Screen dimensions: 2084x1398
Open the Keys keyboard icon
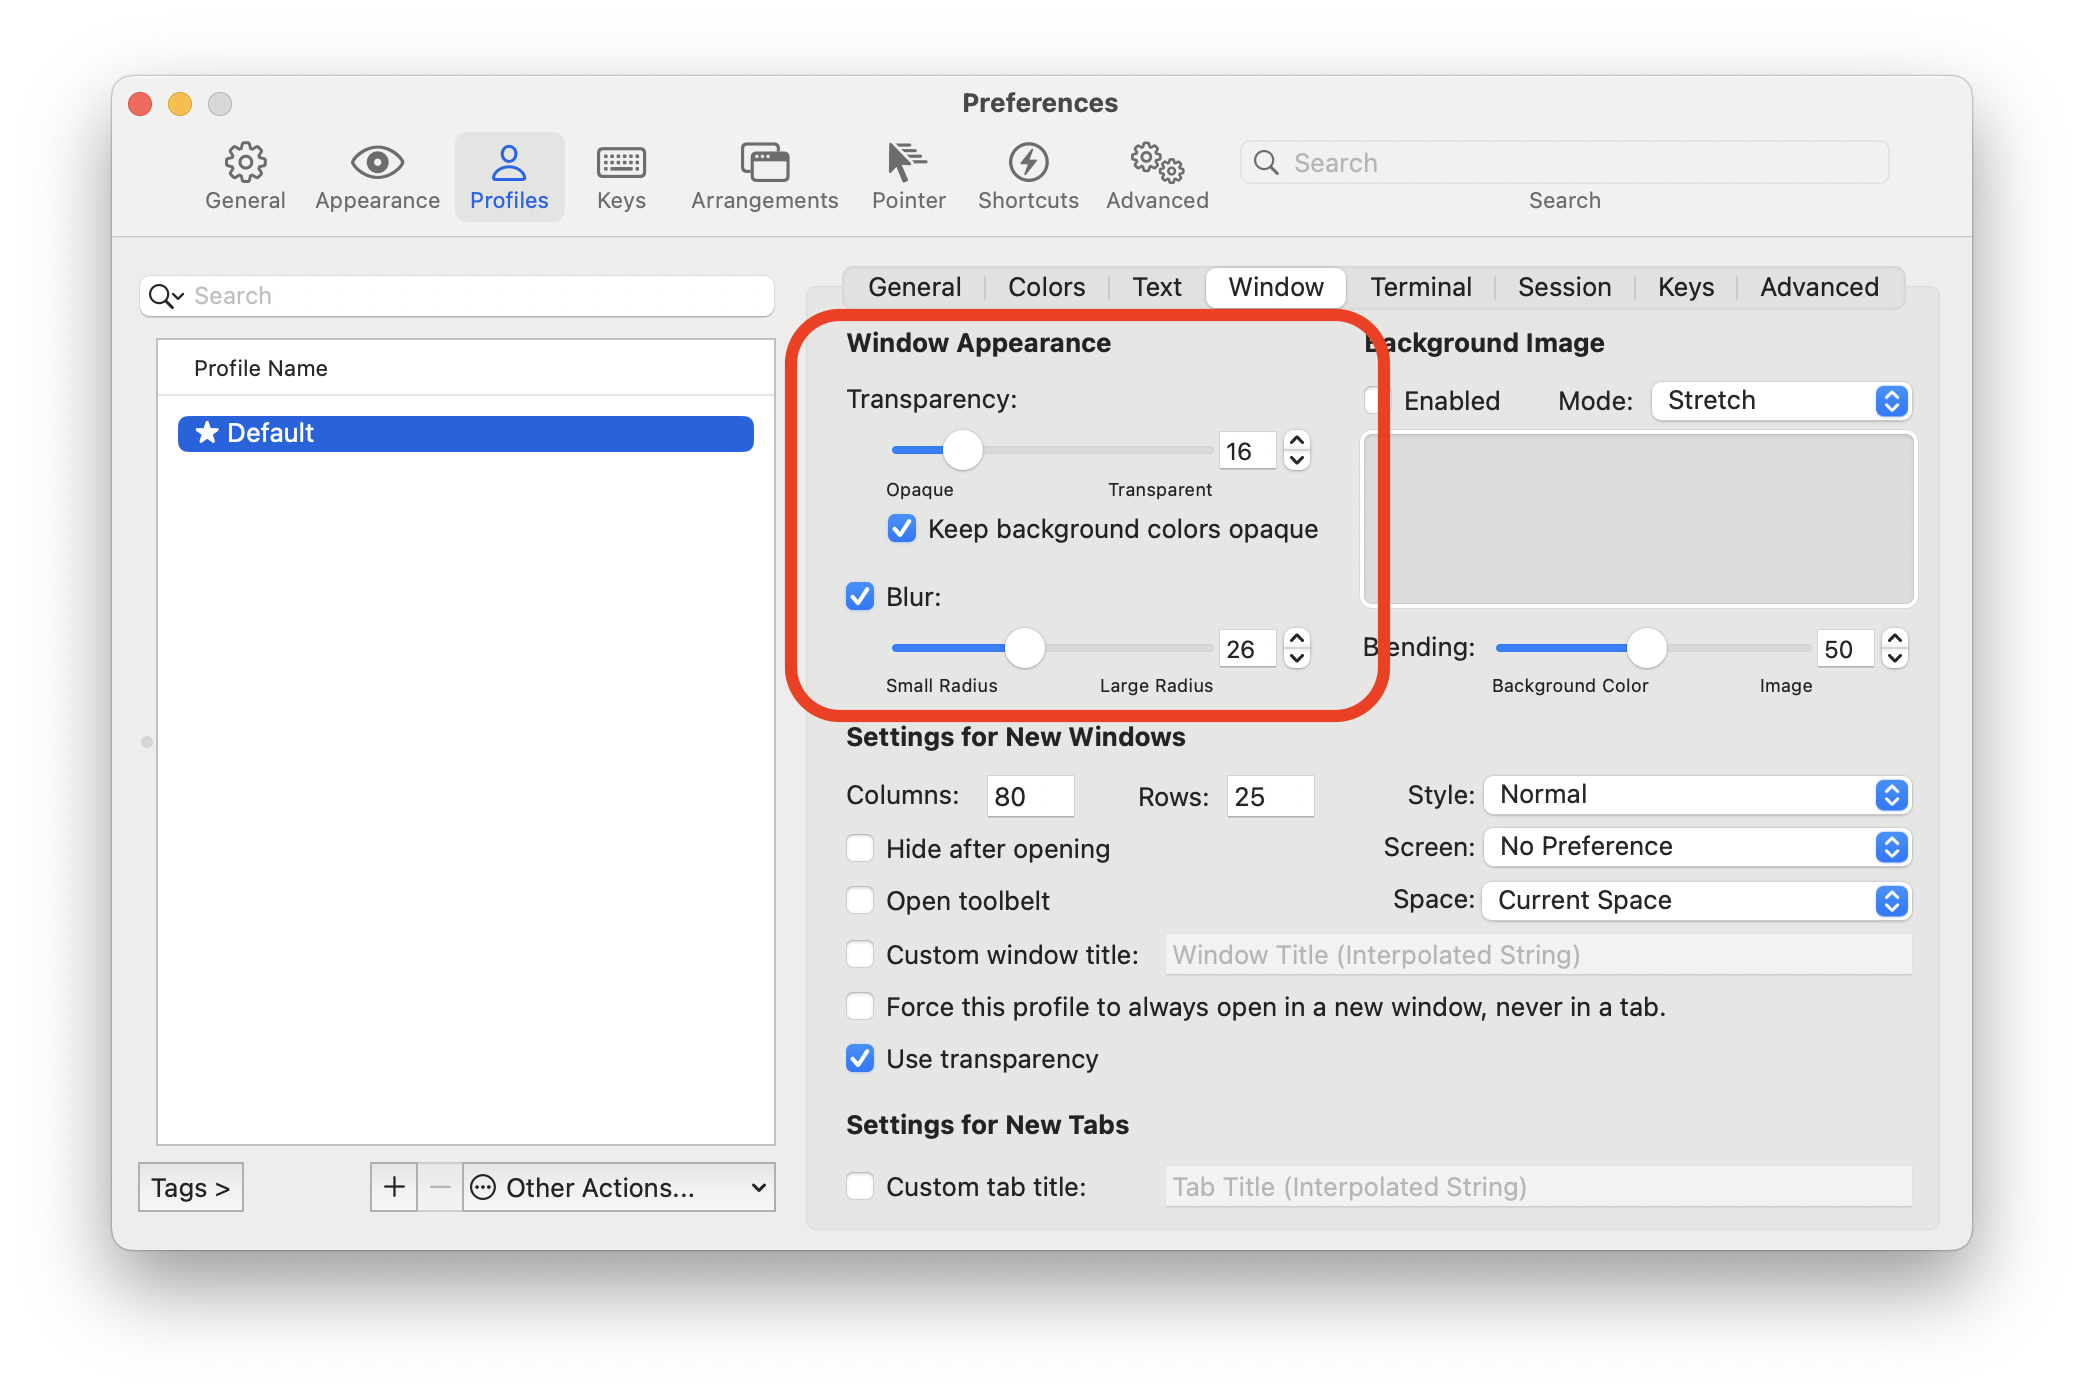[621, 176]
